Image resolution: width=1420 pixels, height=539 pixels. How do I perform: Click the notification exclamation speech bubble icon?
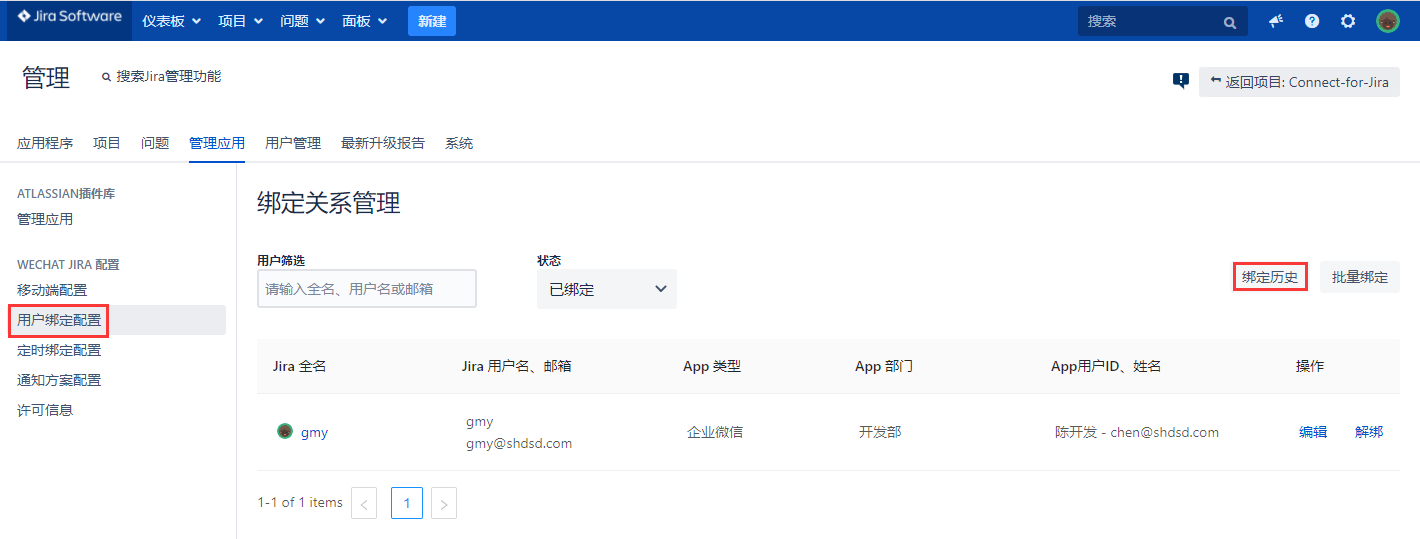[x=1181, y=81]
